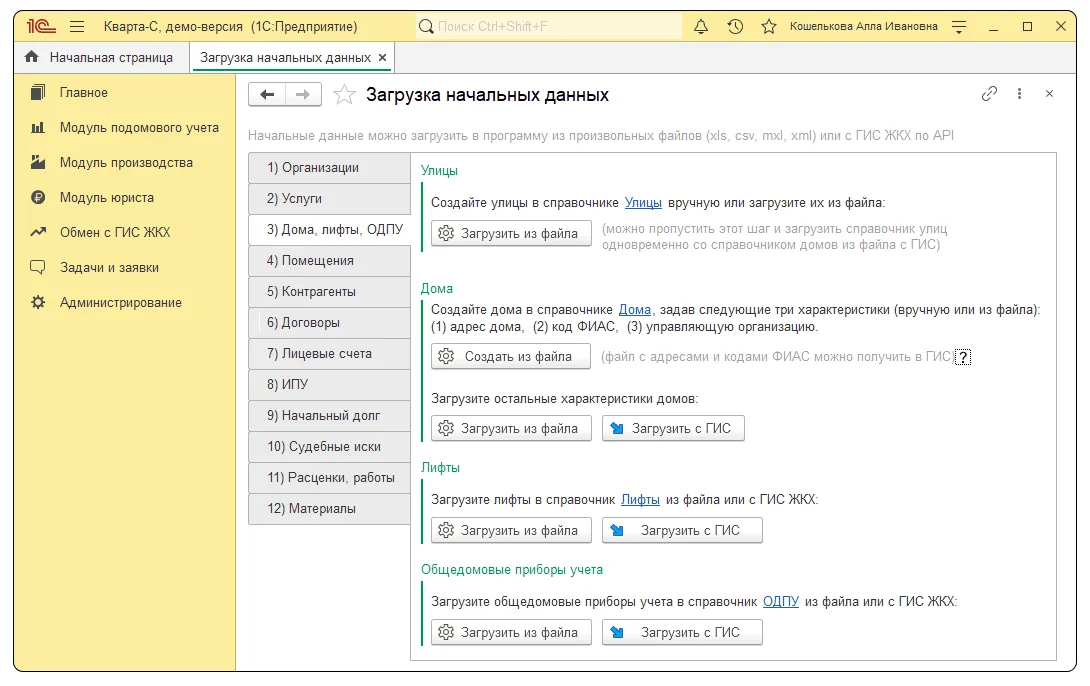Open the Лифты reference link

[640, 500]
